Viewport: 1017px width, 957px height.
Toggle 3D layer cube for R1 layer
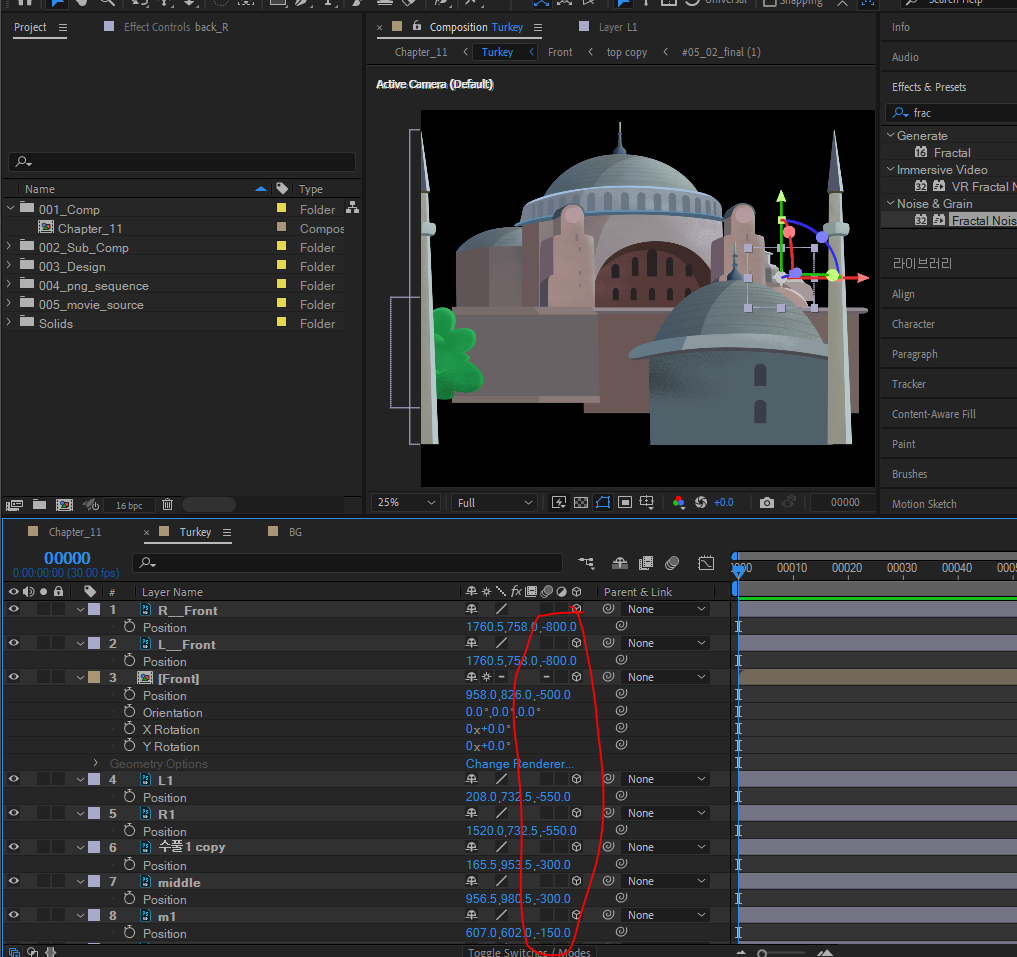click(x=576, y=813)
